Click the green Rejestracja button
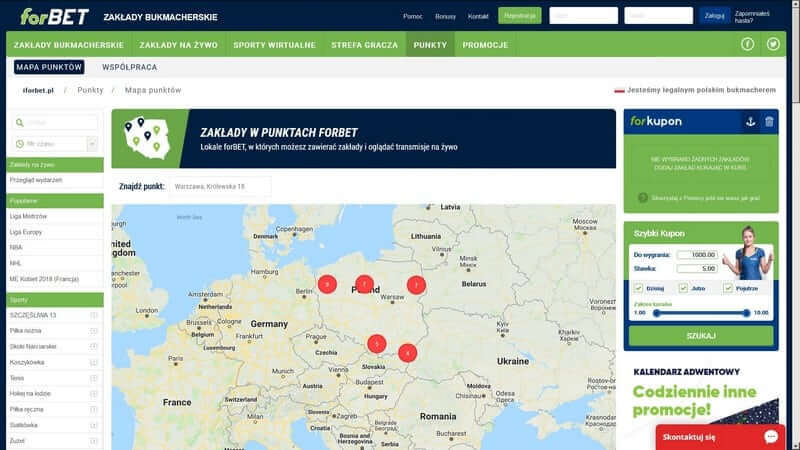The width and height of the screenshot is (800, 450). pyautogui.click(x=520, y=15)
